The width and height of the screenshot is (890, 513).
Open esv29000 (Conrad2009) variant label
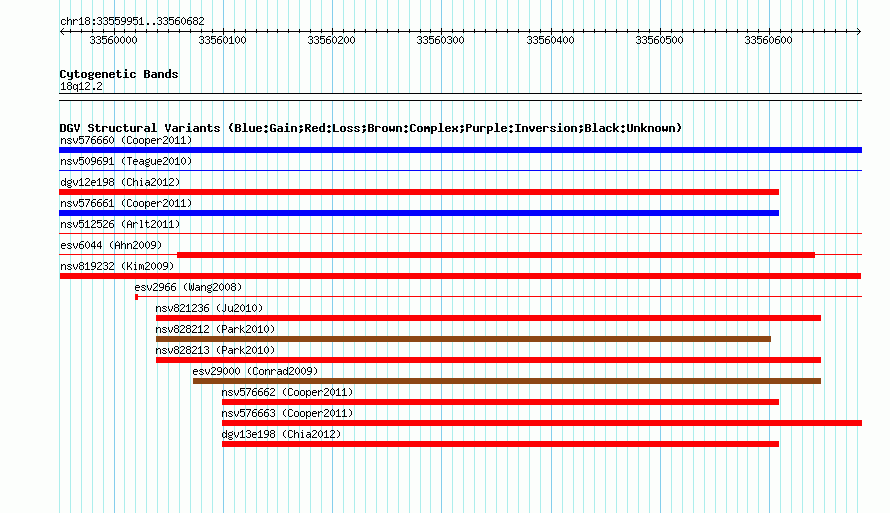point(255,371)
